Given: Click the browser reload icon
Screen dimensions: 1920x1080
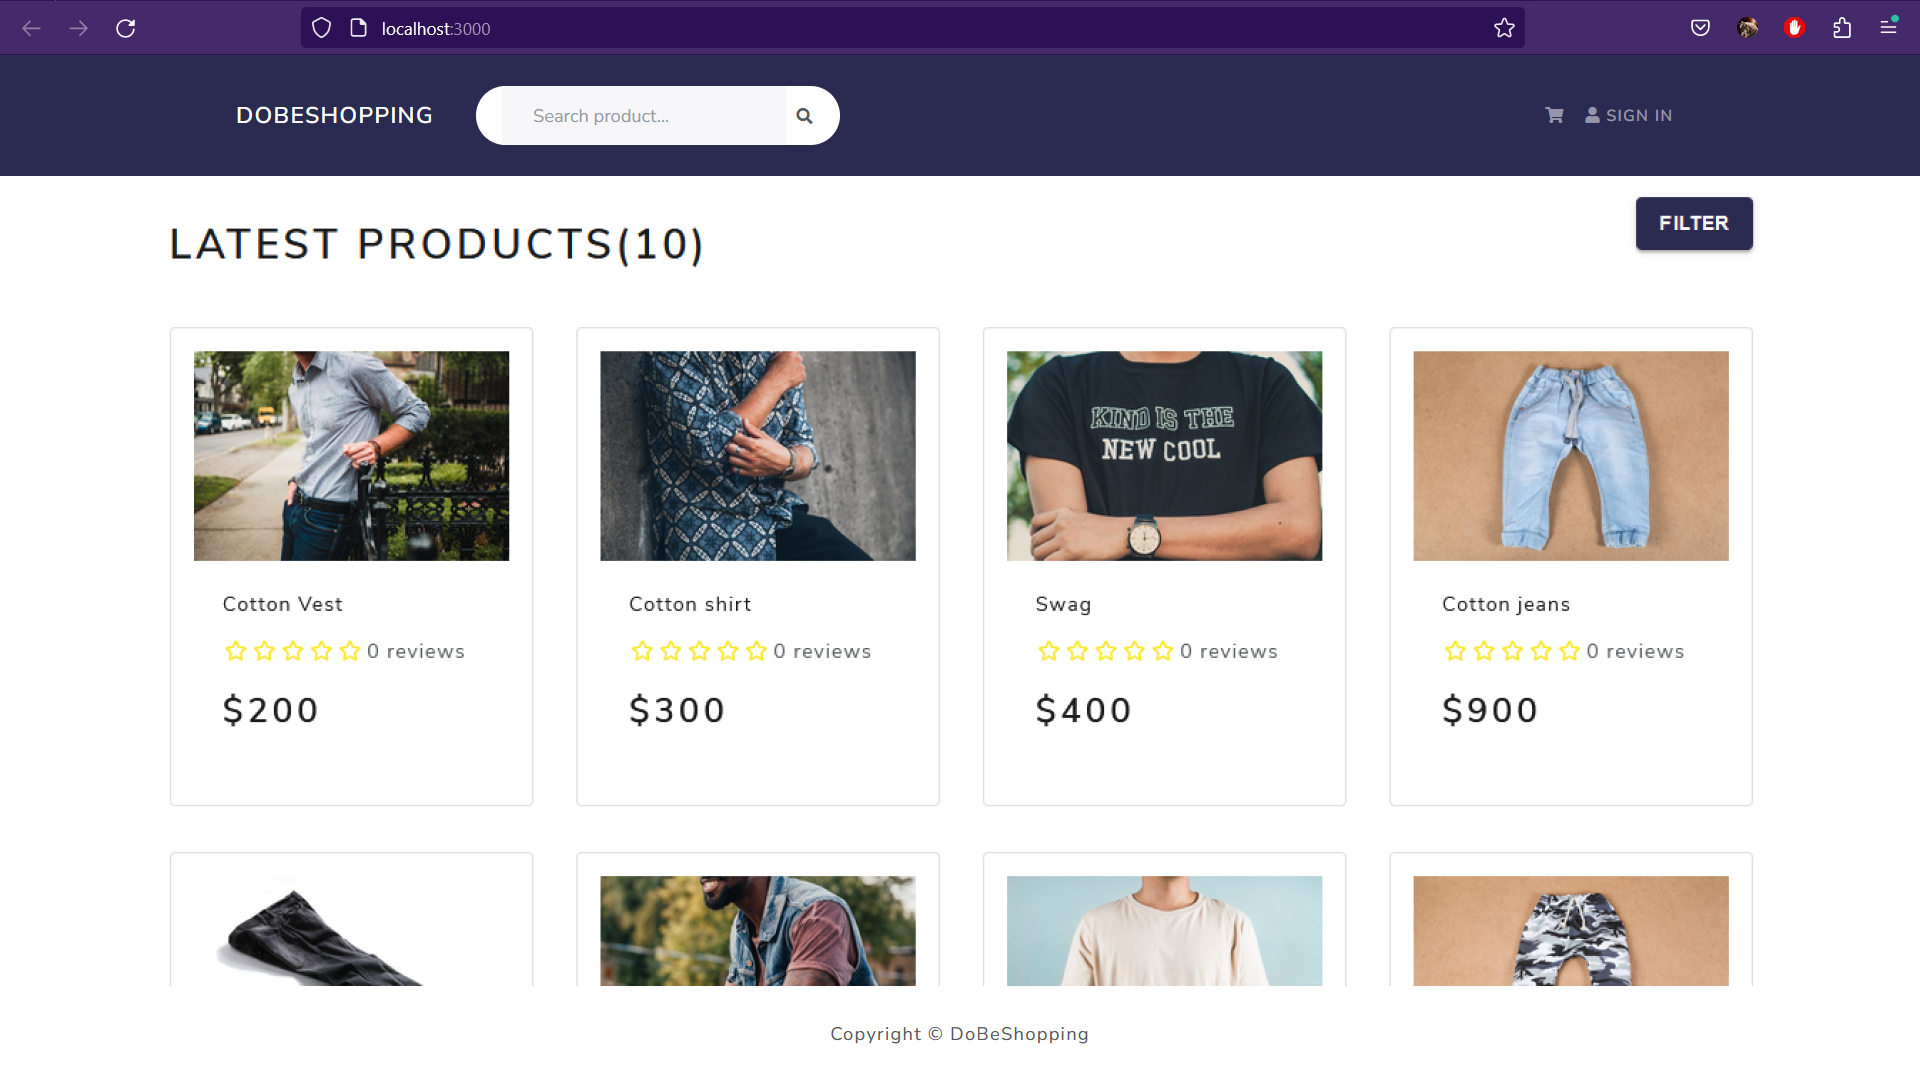Looking at the screenshot, I should (x=125, y=28).
